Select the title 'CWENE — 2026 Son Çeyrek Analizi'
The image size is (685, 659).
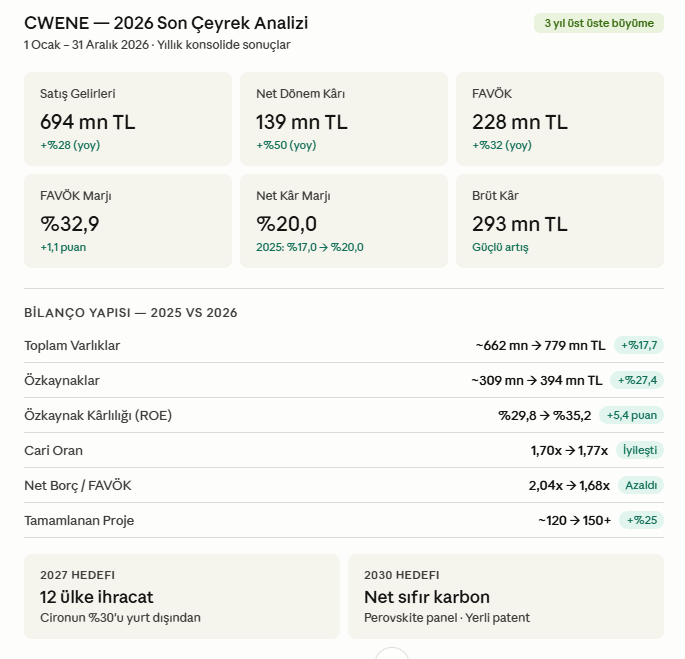click(166, 23)
